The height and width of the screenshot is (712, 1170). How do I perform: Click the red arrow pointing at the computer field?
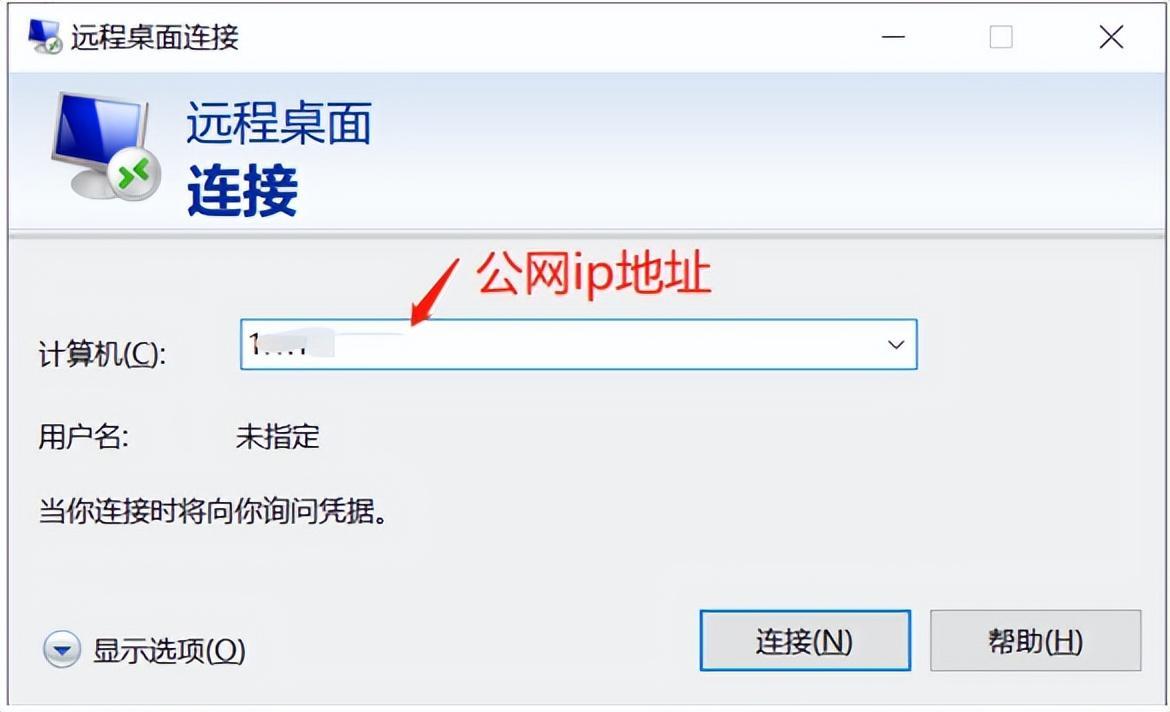(x=433, y=292)
